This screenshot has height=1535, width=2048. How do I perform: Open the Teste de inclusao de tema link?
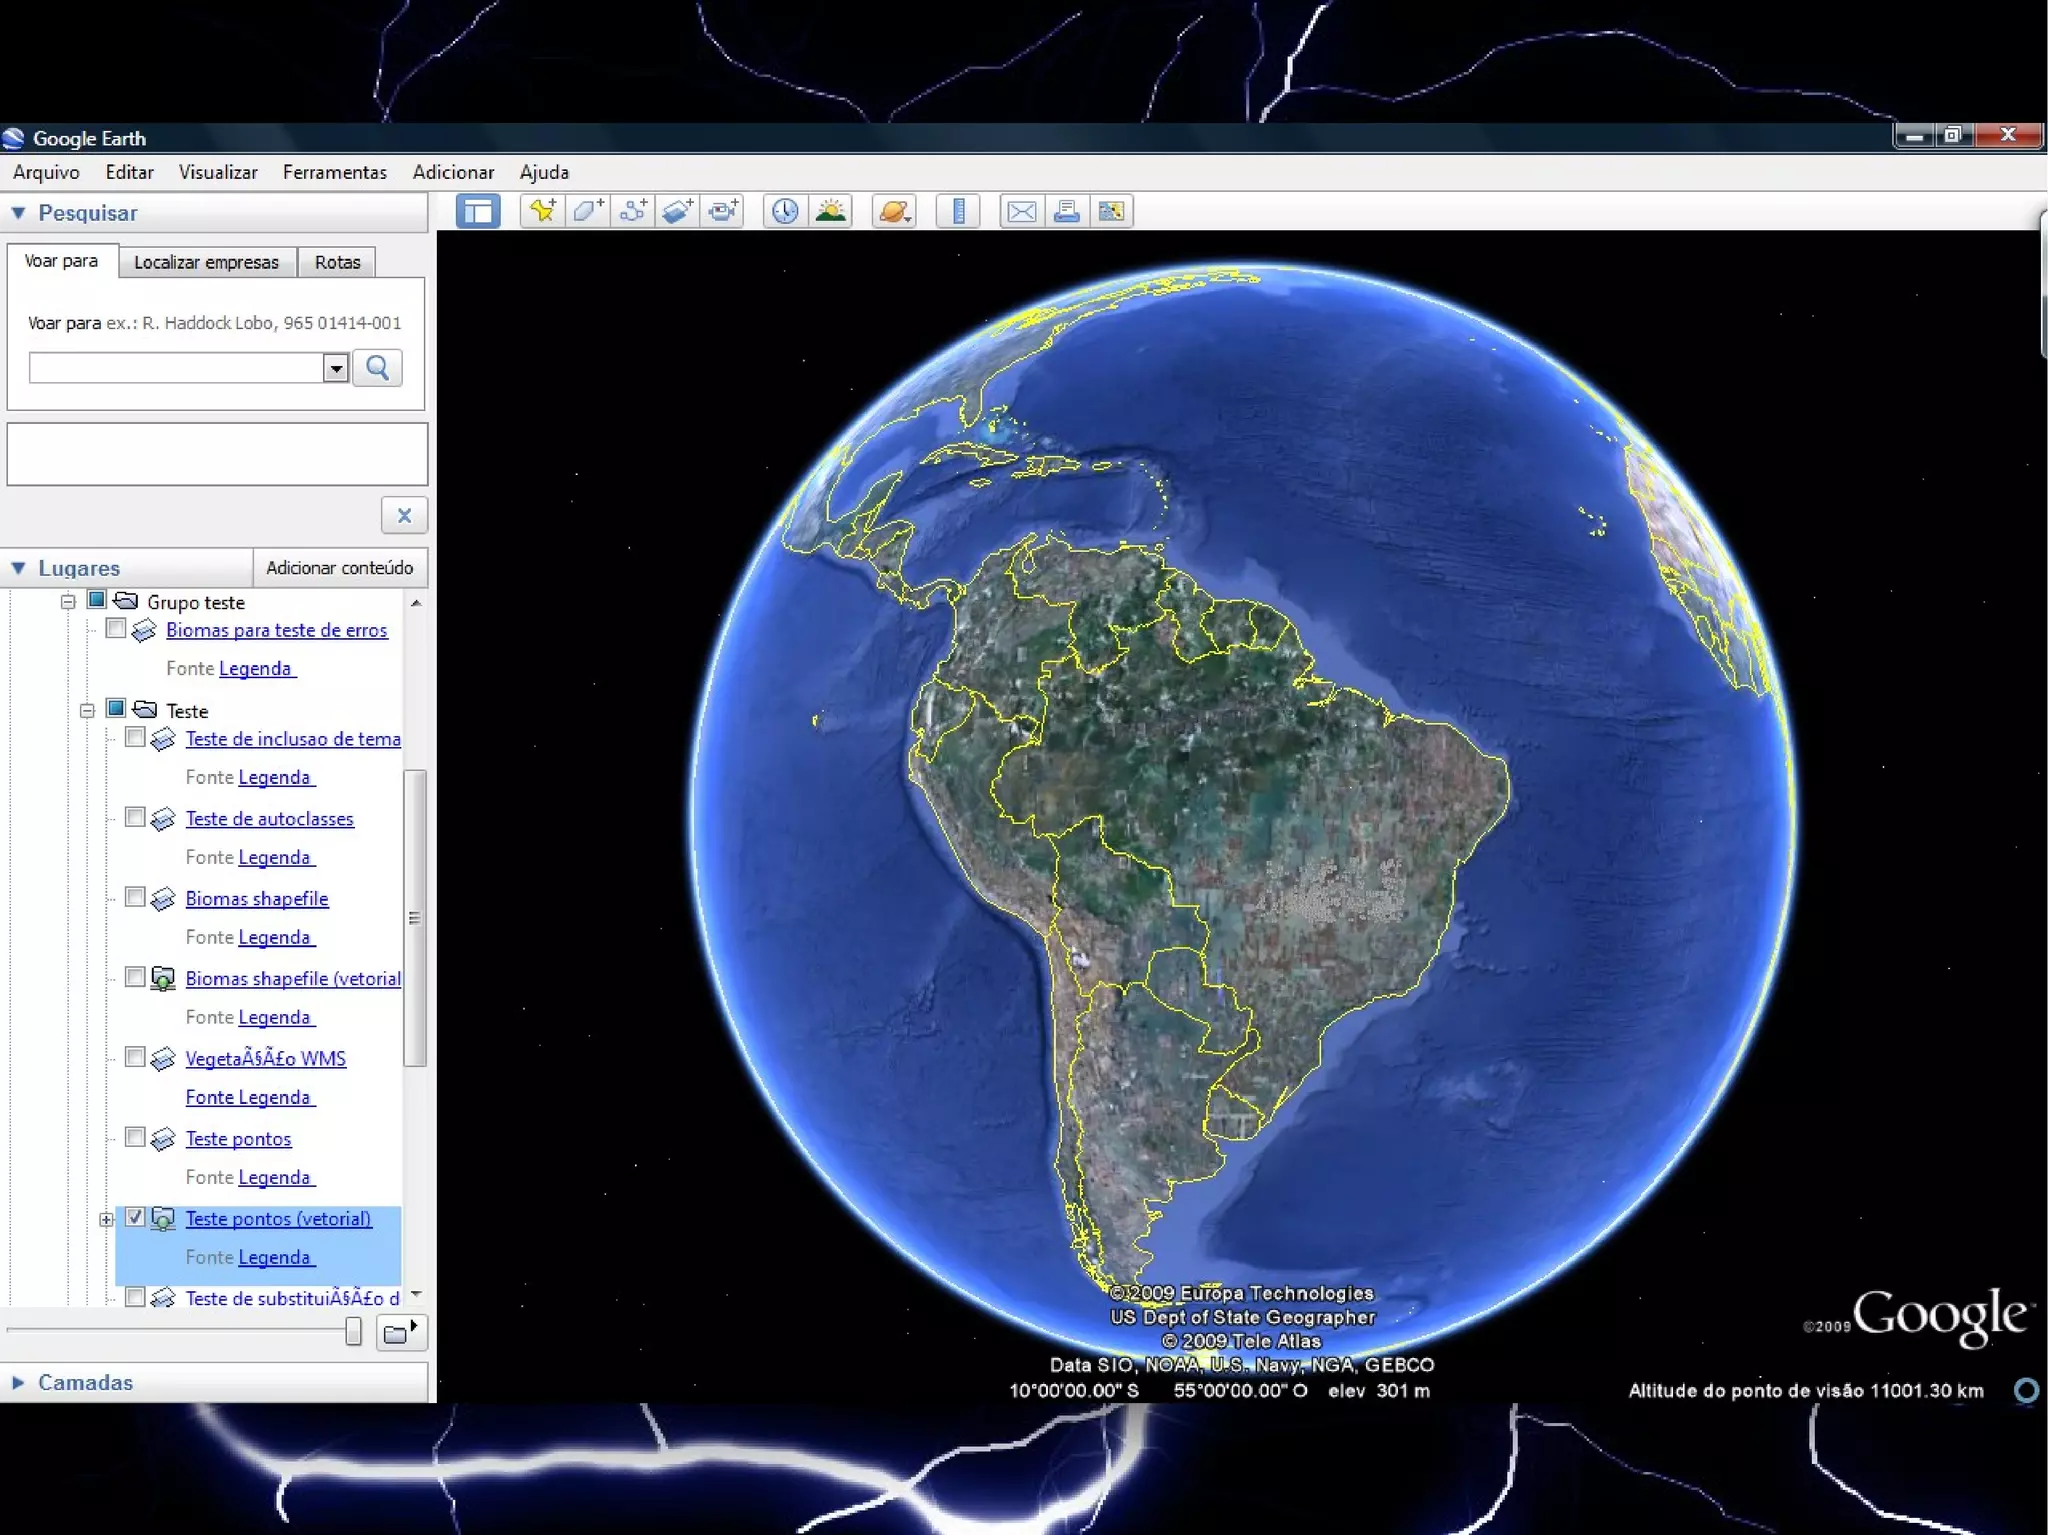click(x=292, y=738)
